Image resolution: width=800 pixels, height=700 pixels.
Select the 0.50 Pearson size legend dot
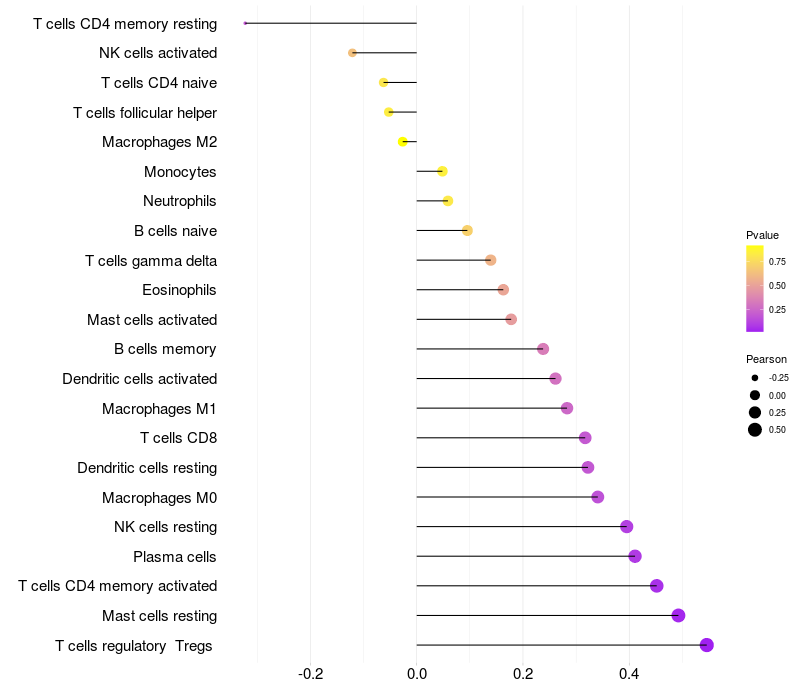click(x=755, y=430)
